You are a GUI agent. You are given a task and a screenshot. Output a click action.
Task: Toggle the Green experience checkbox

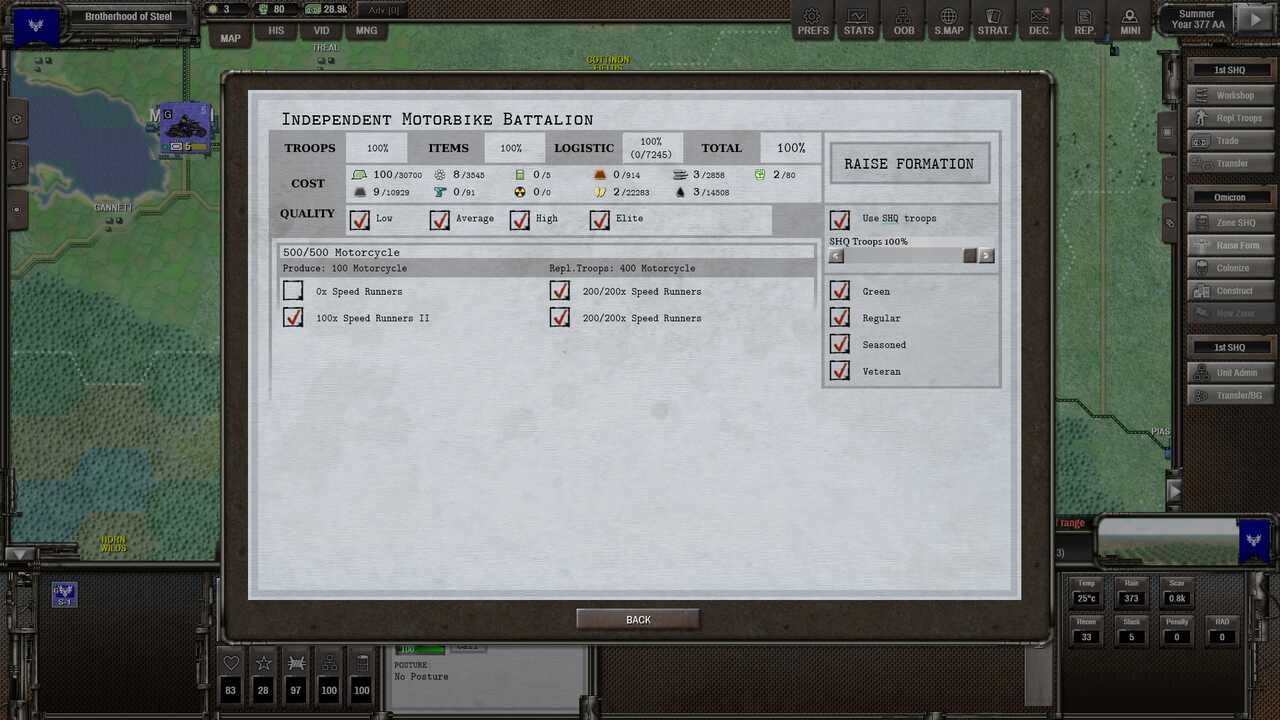[x=840, y=291]
